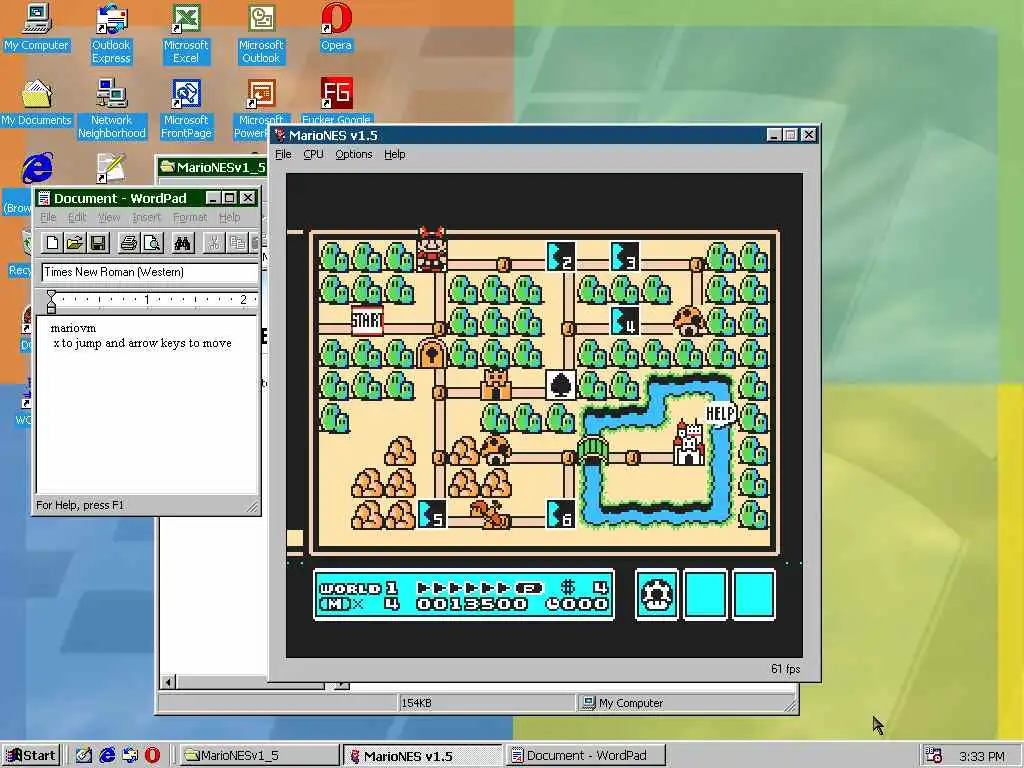Image resolution: width=1024 pixels, height=768 pixels.
Task: Click the Show Desktop quick launch icon
Action: coord(84,756)
